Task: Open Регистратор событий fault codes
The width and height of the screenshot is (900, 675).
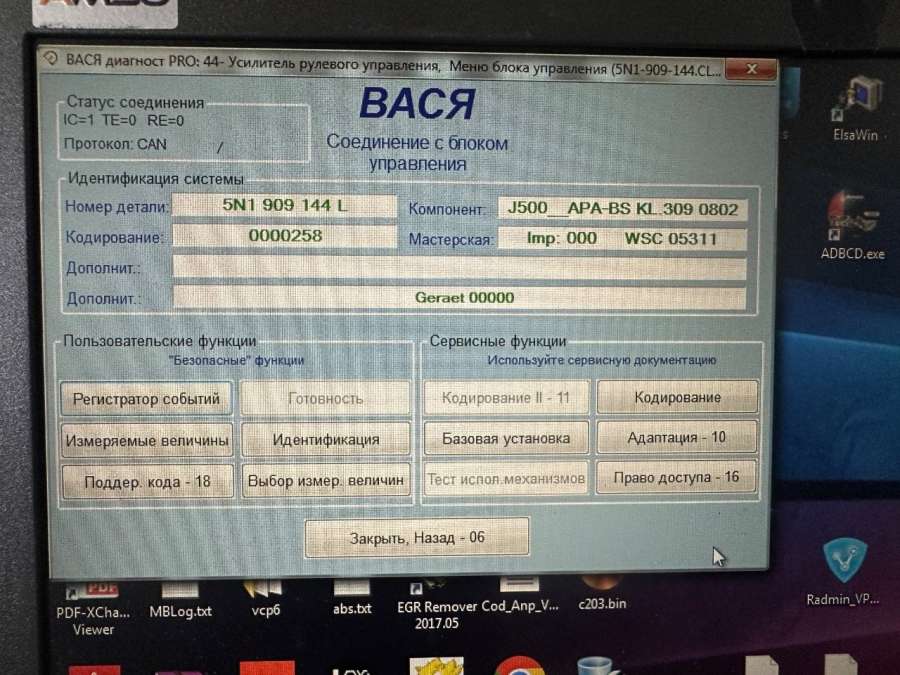Action: (x=146, y=398)
